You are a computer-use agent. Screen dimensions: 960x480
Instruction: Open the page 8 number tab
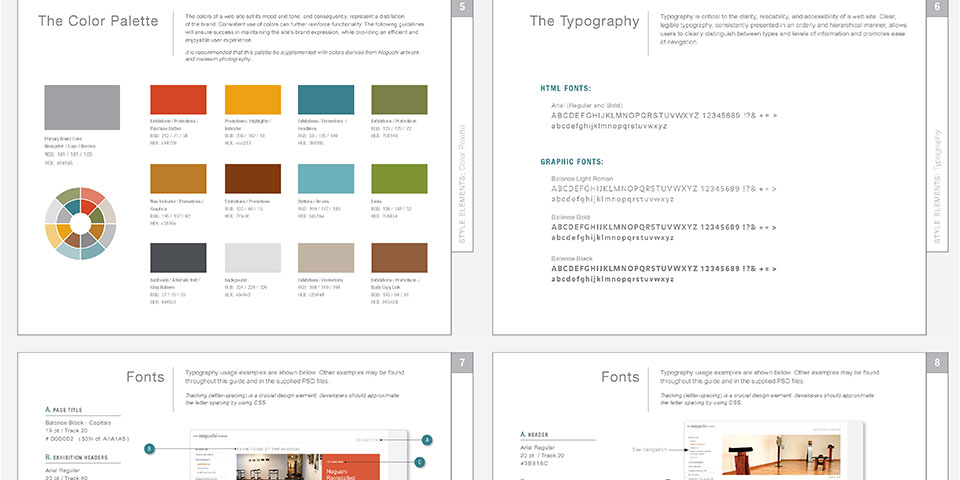click(x=935, y=362)
